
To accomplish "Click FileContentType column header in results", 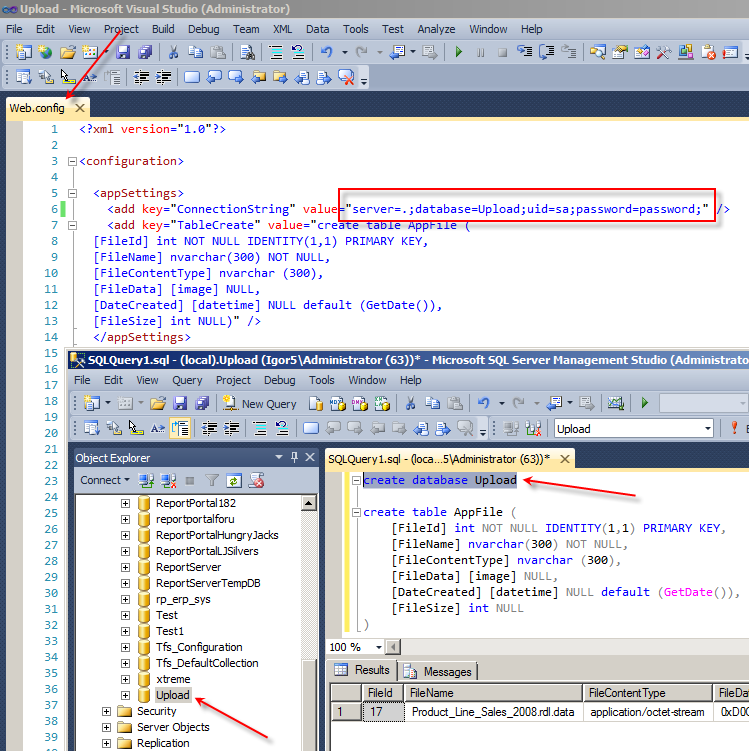I will click(647, 693).
